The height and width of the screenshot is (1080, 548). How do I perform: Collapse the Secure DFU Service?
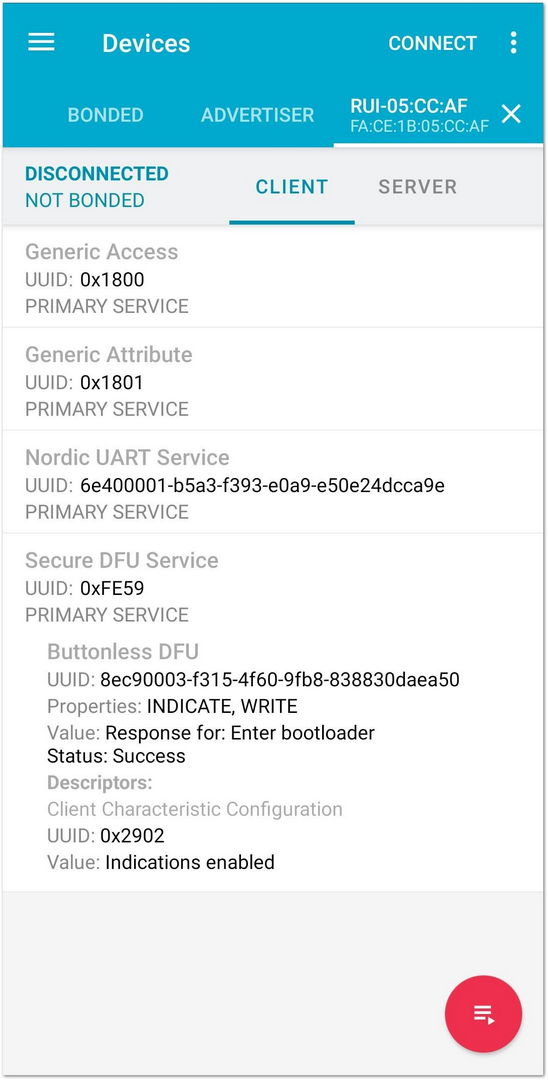click(273, 586)
